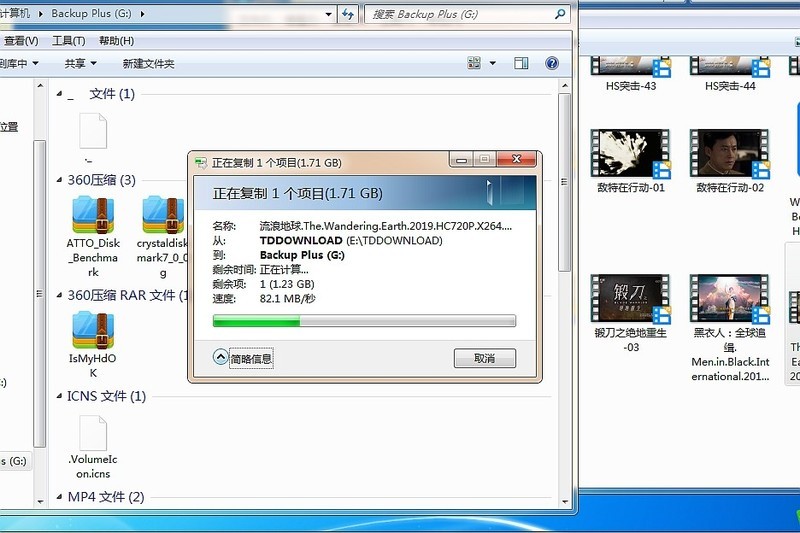Collapse the MP4 文件 (2) group
Image resolution: width=800 pixels, height=533 pixels.
click(59, 497)
